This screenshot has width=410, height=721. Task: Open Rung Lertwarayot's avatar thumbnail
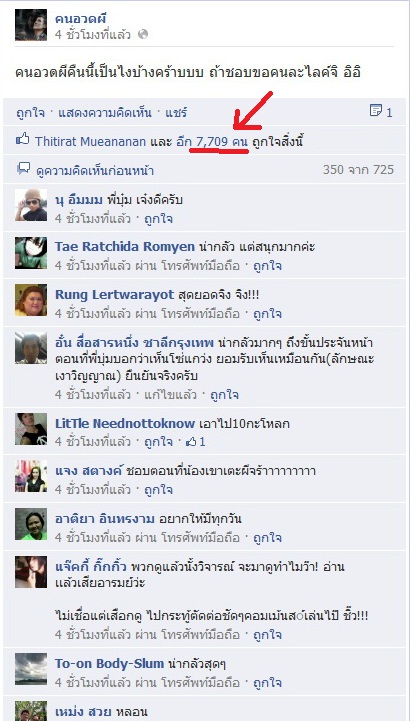pyautogui.click(x=31, y=300)
